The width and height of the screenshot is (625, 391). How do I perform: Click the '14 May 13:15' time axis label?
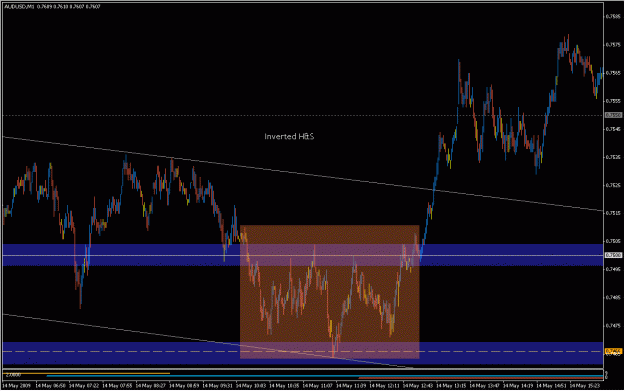(451, 386)
